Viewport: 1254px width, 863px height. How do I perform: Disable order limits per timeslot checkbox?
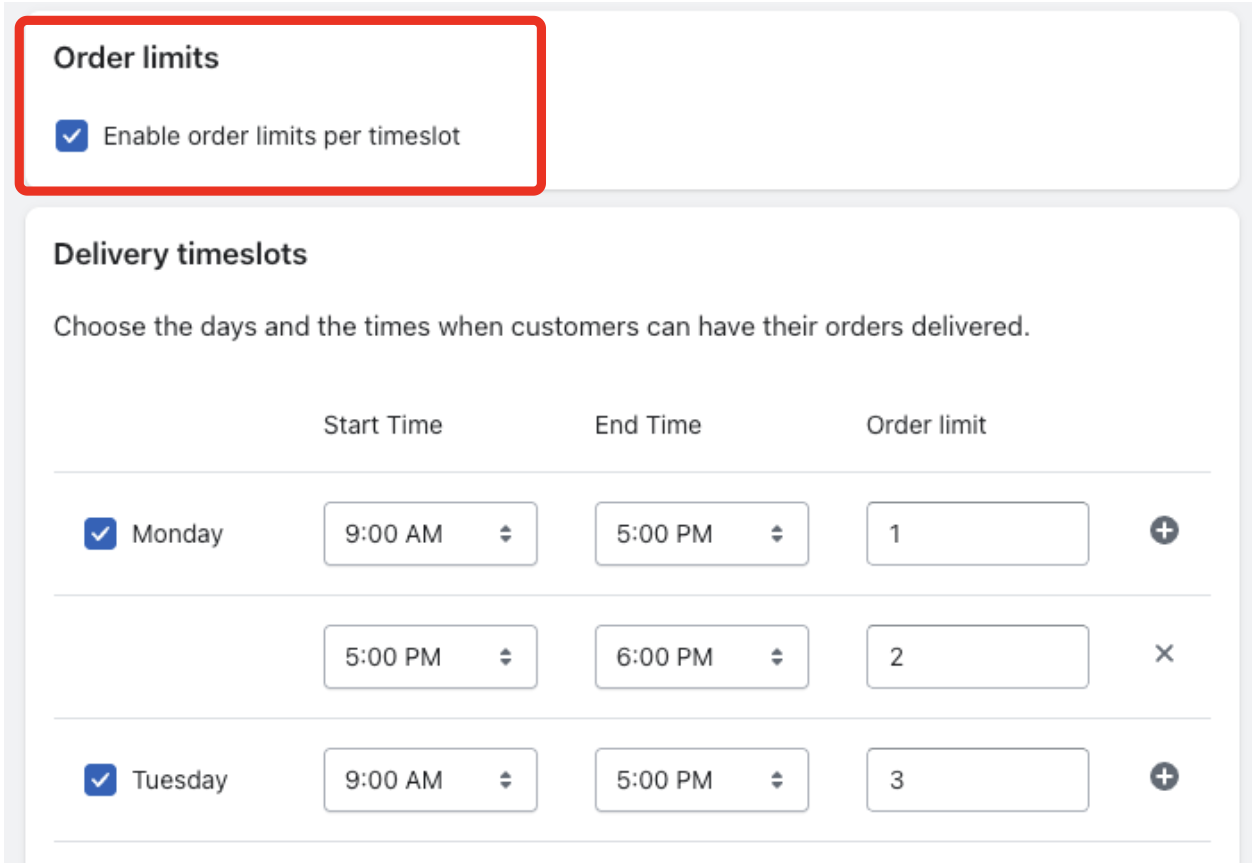(x=72, y=136)
